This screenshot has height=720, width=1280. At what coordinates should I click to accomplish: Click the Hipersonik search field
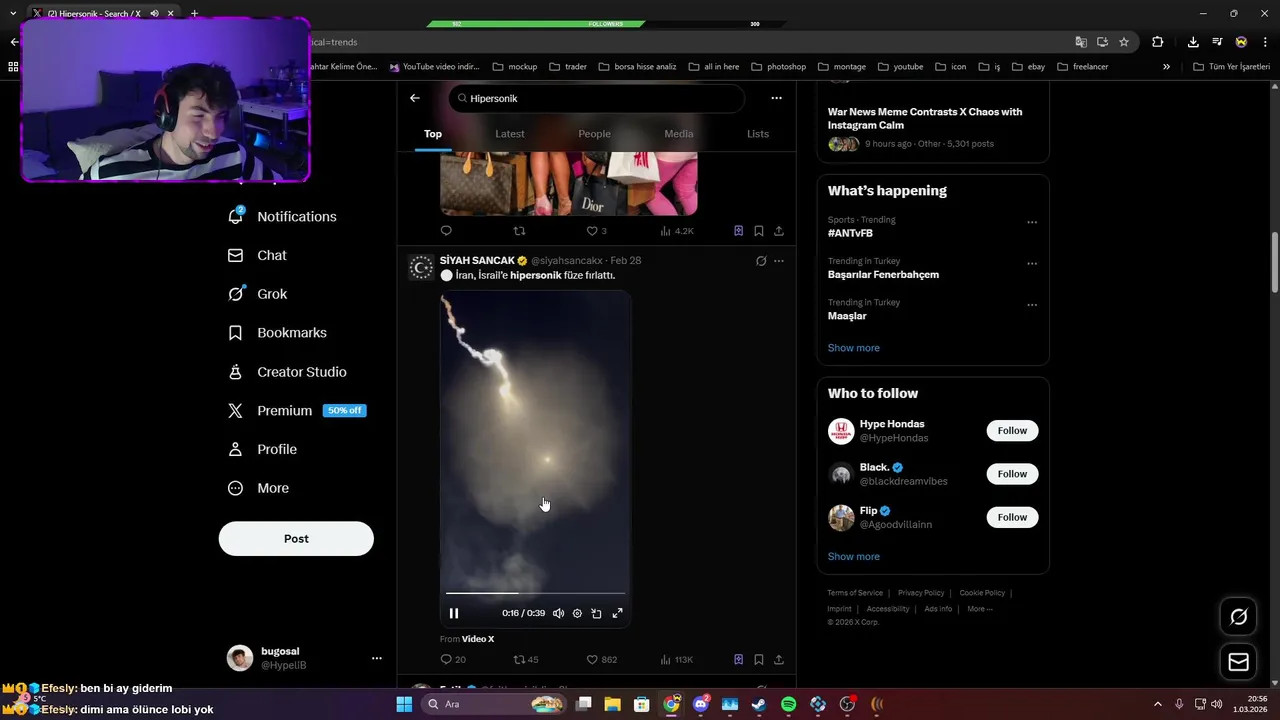597,98
